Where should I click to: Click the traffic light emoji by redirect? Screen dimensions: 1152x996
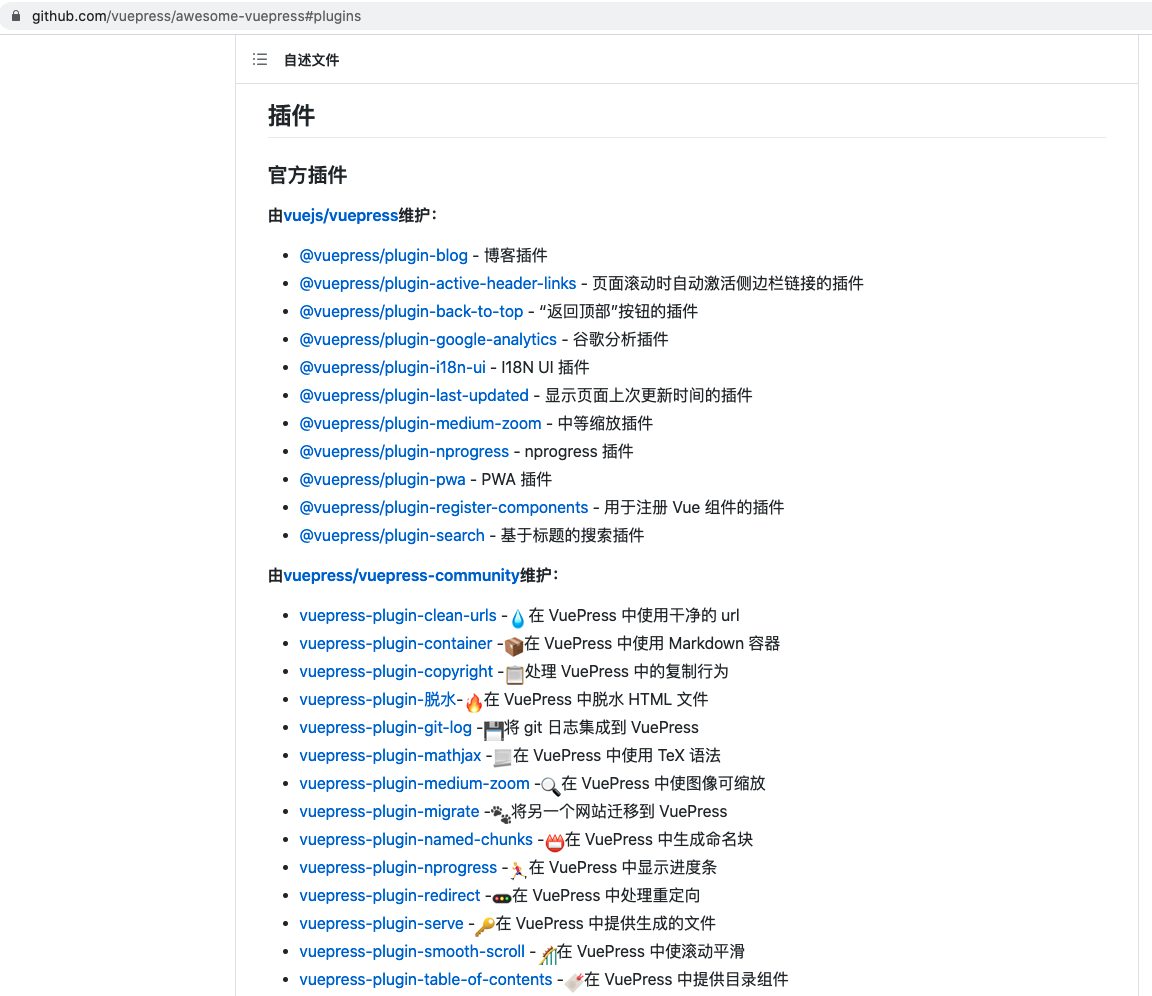click(502, 898)
